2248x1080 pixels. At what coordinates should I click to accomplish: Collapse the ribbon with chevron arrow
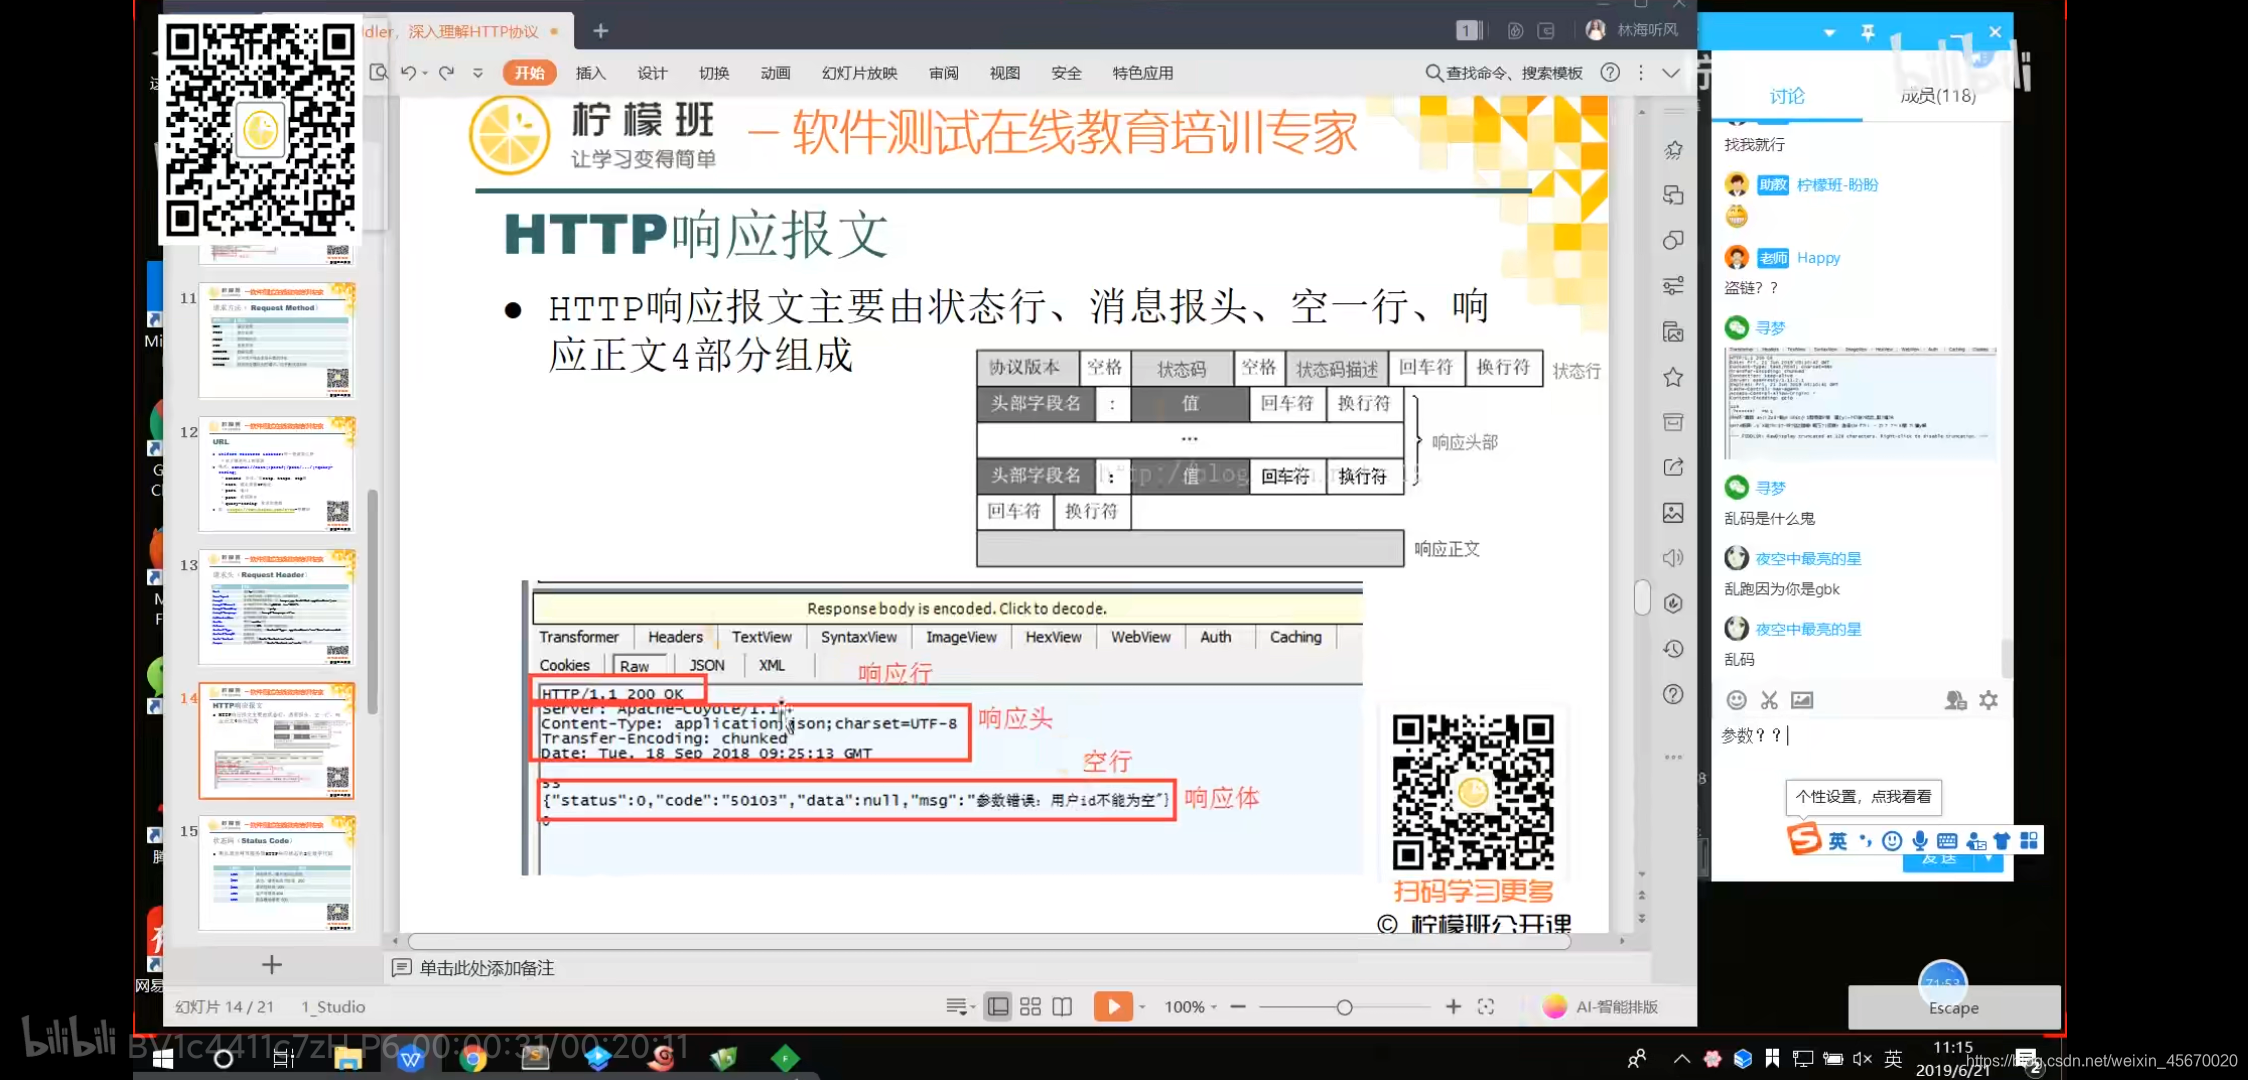(x=1671, y=73)
